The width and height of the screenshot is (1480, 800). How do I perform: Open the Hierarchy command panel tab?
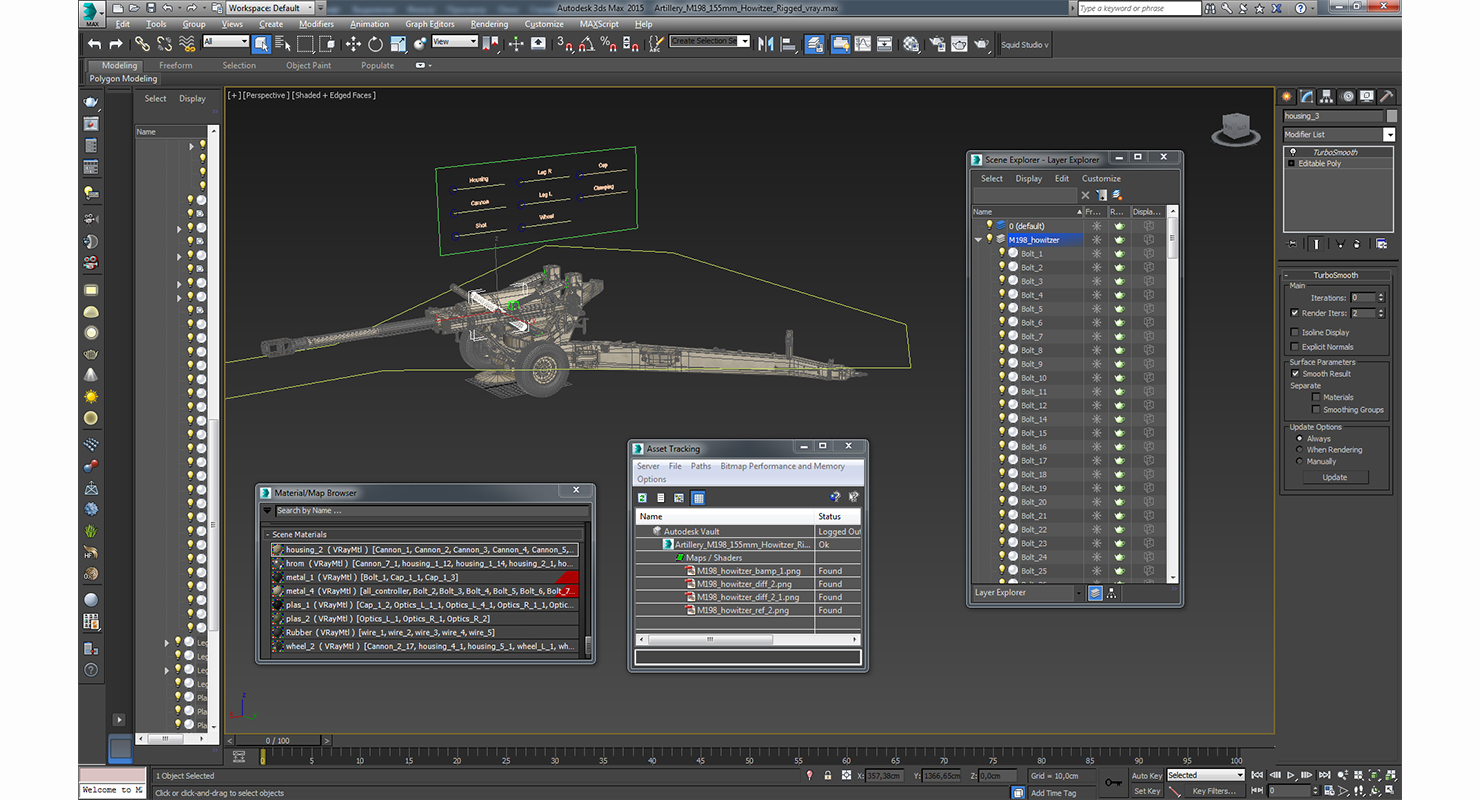(x=1327, y=96)
